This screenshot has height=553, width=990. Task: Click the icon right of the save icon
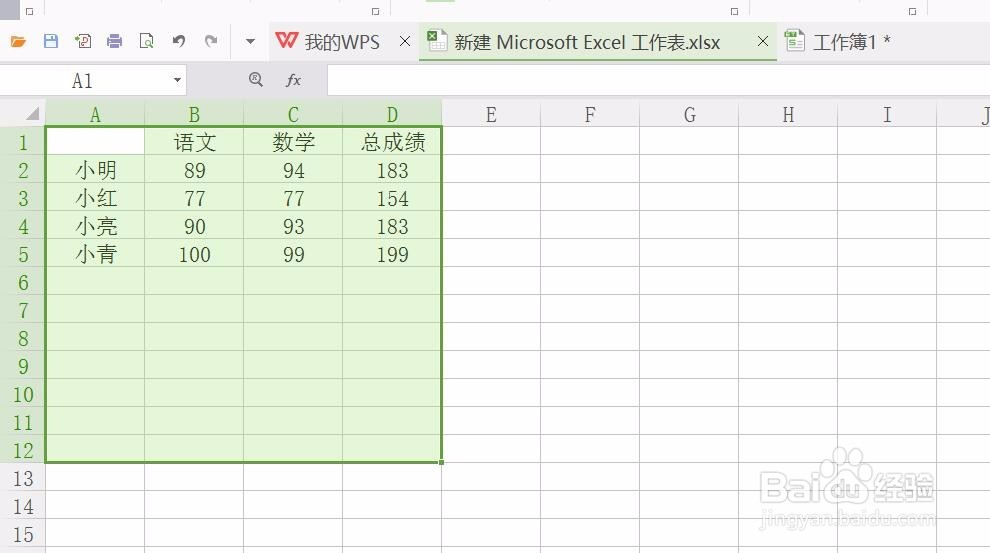pyautogui.click(x=83, y=42)
